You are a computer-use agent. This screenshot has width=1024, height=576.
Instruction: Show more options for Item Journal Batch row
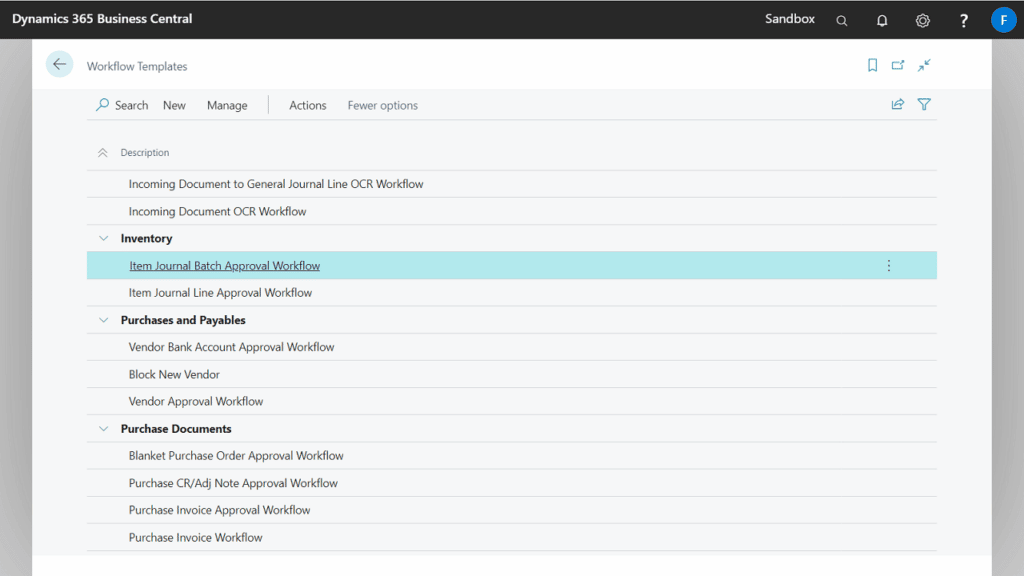click(x=888, y=266)
